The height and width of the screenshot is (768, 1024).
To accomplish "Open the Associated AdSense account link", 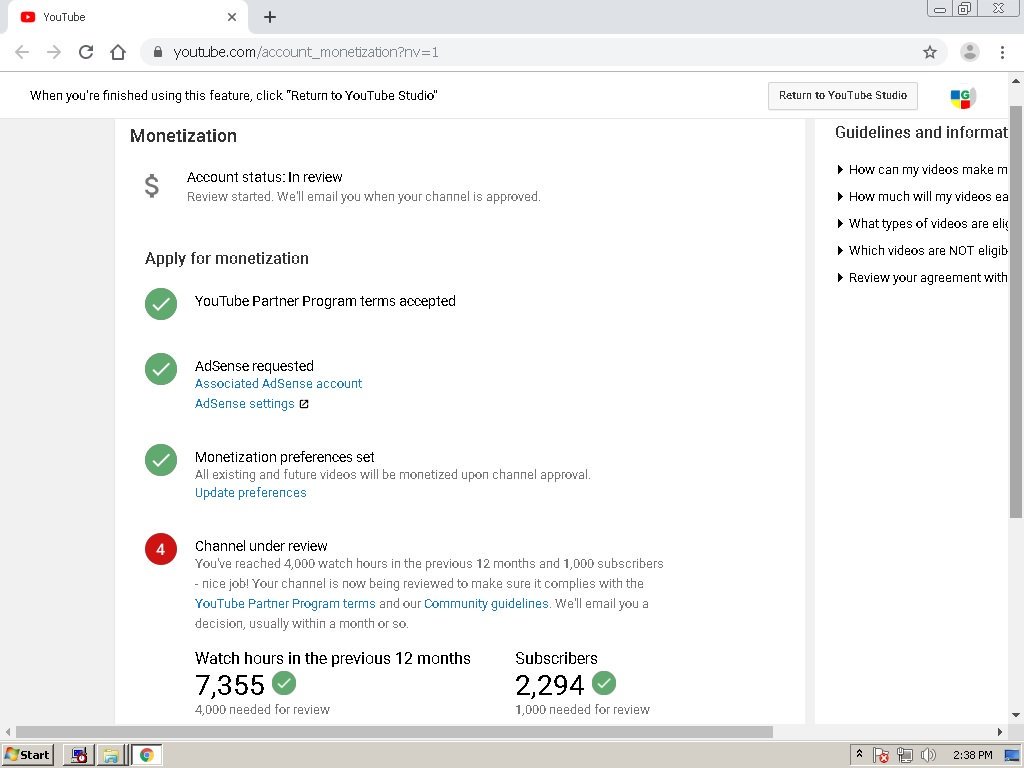I will click(278, 383).
